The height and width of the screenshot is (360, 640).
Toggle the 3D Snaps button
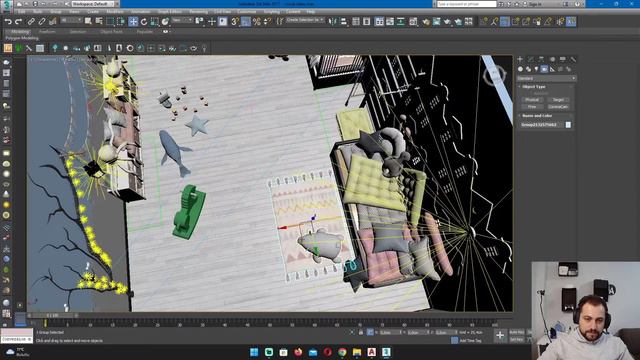pyautogui.click(x=235, y=22)
